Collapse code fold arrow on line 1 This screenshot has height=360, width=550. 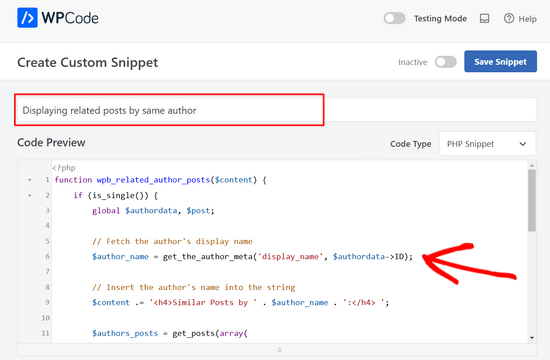coord(30,180)
